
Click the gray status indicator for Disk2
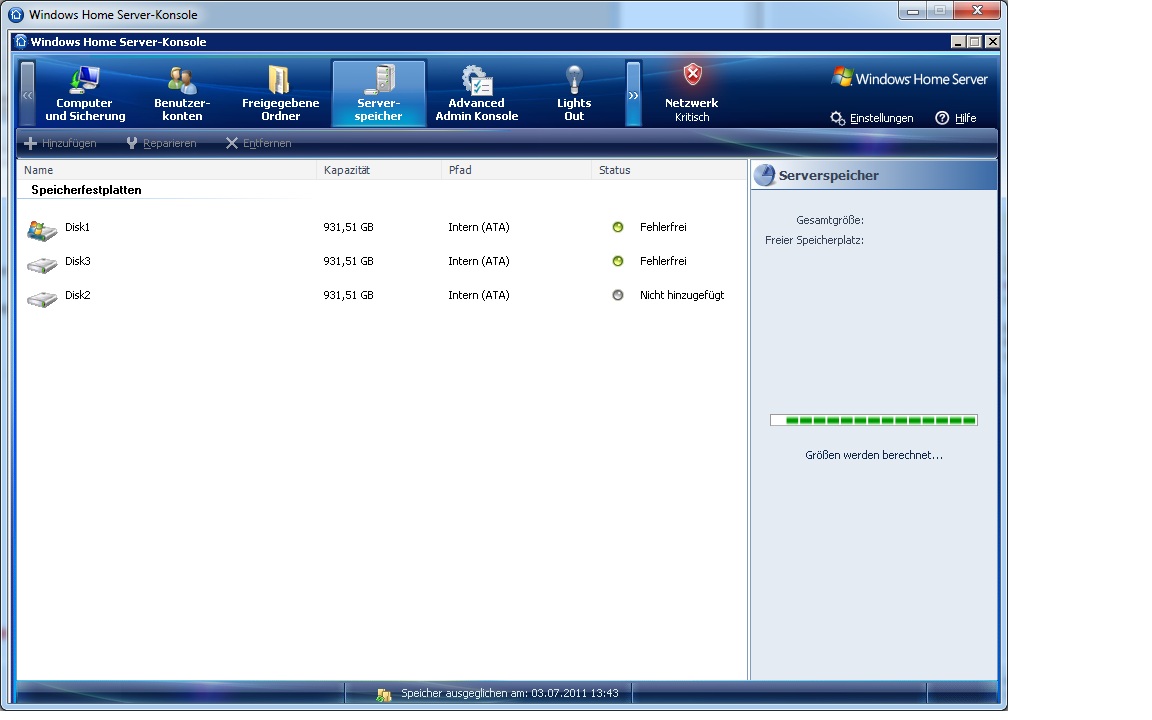coord(618,295)
